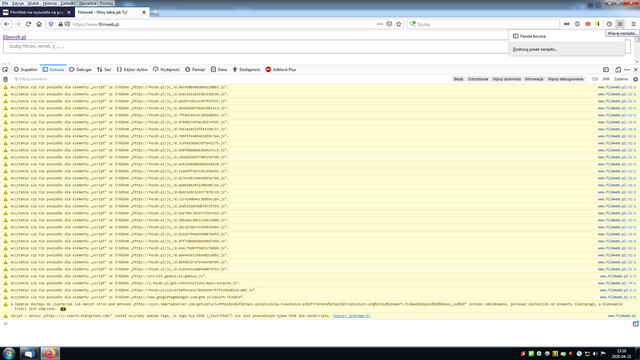Open the Widok menu

[x=33, y=3]
